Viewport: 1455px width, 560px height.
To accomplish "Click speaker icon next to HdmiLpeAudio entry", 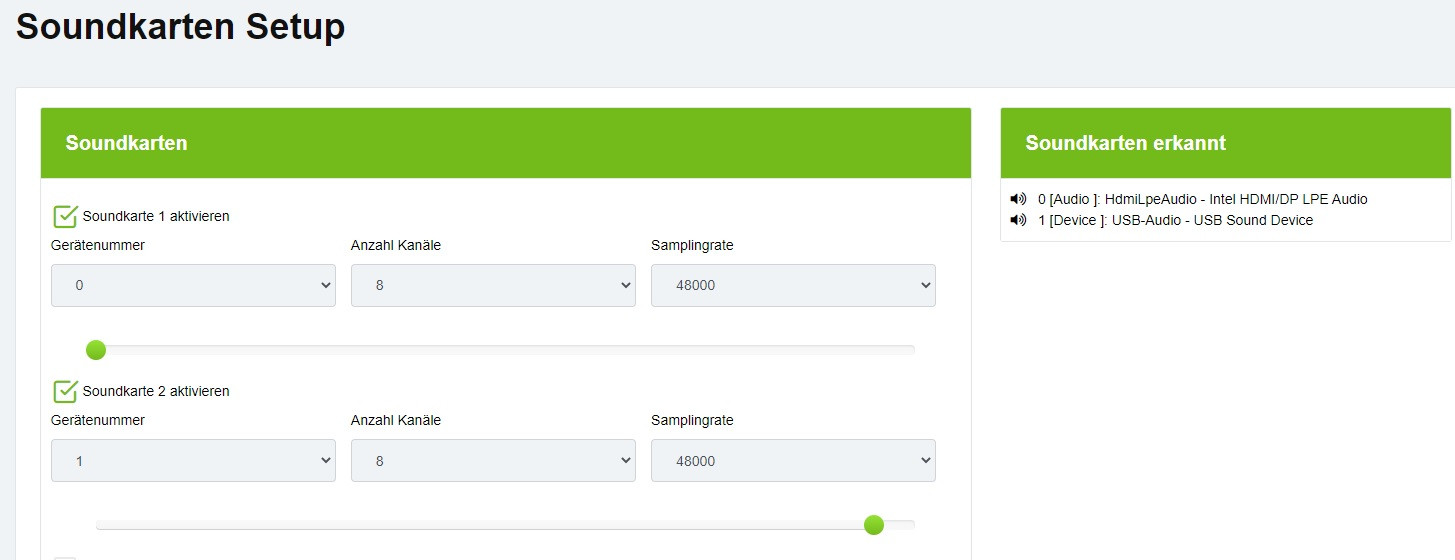I will [x=1018, y=199].
